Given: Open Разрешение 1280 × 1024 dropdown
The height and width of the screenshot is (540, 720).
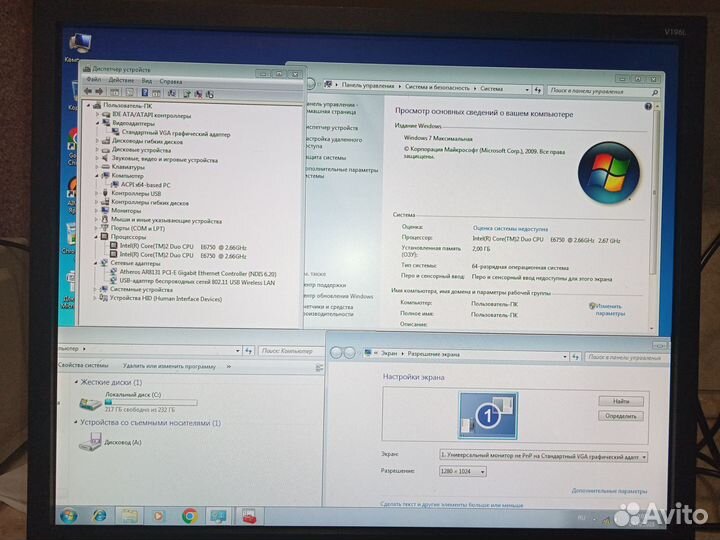Looking at the screenshot, I should tap(462, 471).
